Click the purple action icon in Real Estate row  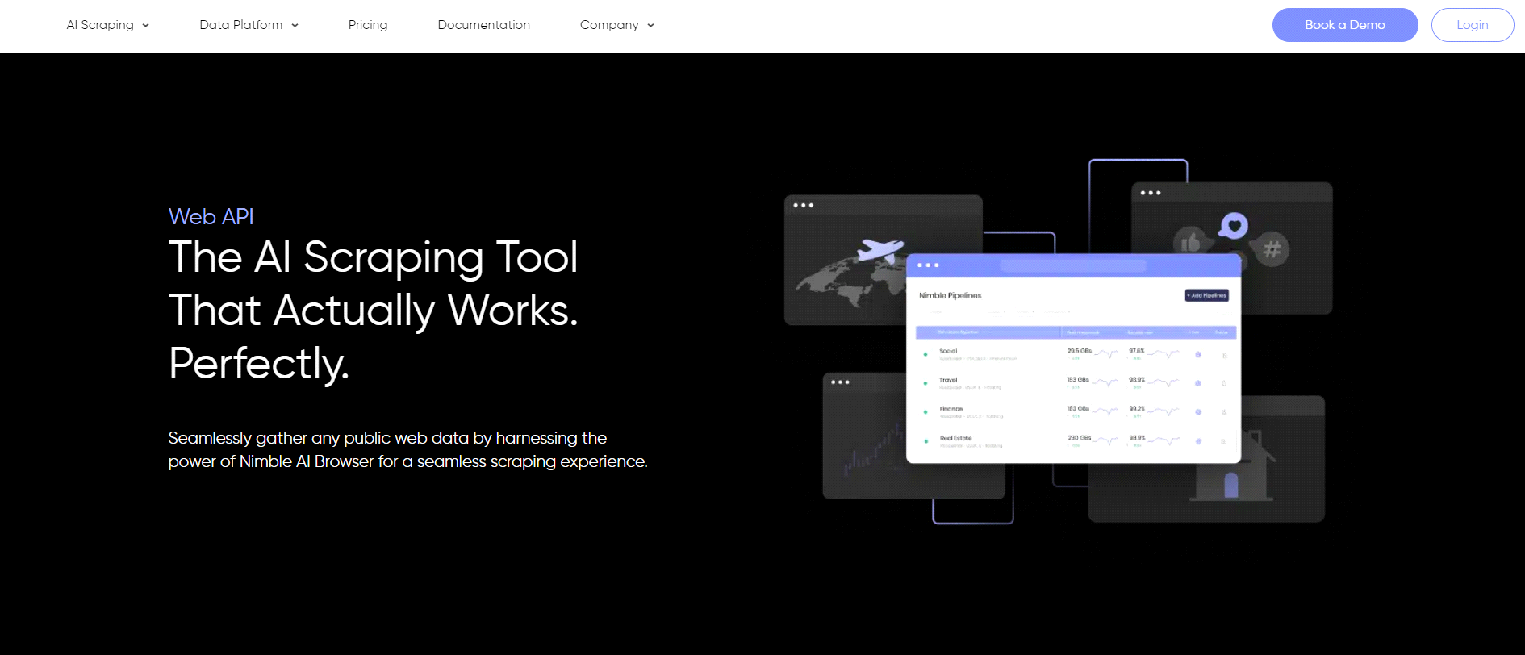point(1198,441)
